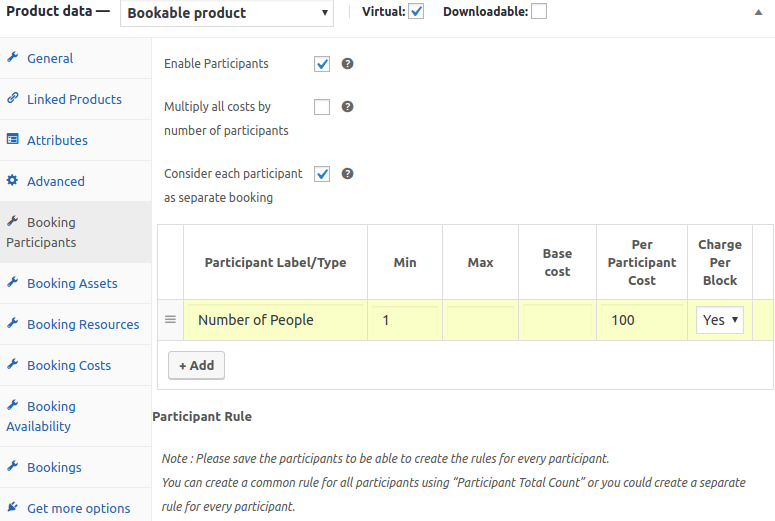The width and height of the screenshot is (775, 521).
Task: Open Get more options tab
Action: point(76,506)
